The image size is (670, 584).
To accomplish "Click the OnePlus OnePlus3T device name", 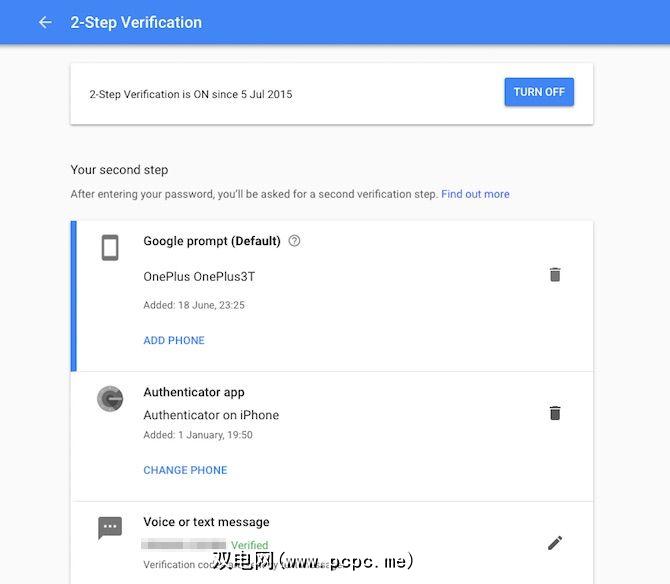I will 199,276.
